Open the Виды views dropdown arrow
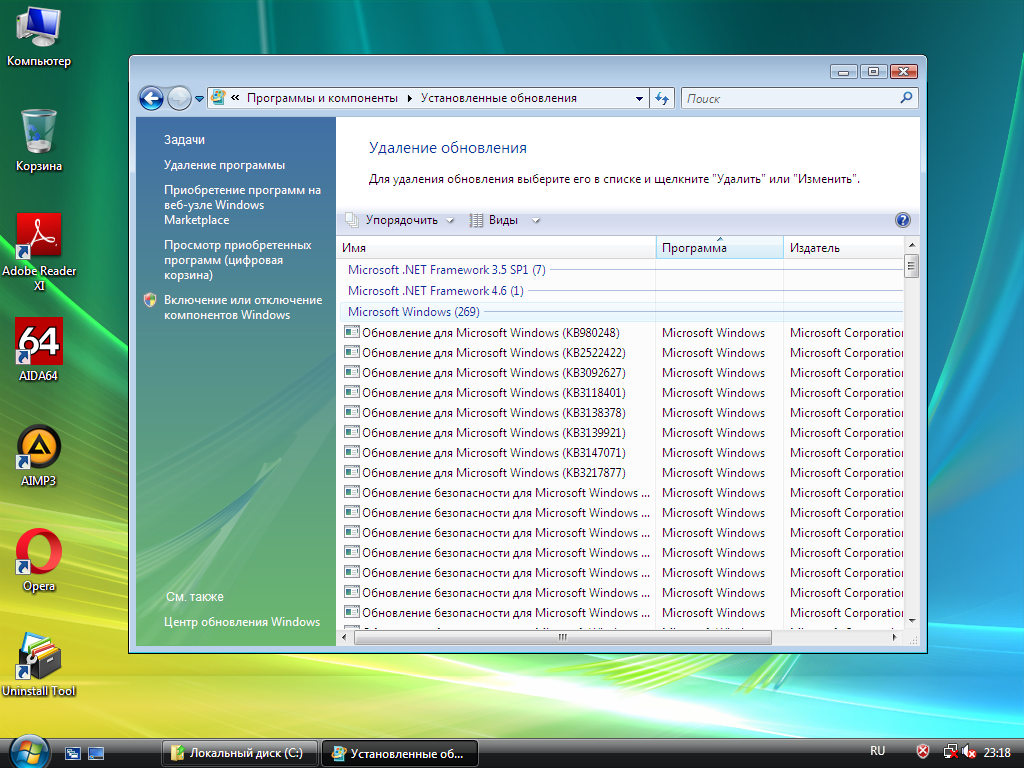 pos(536,220)
